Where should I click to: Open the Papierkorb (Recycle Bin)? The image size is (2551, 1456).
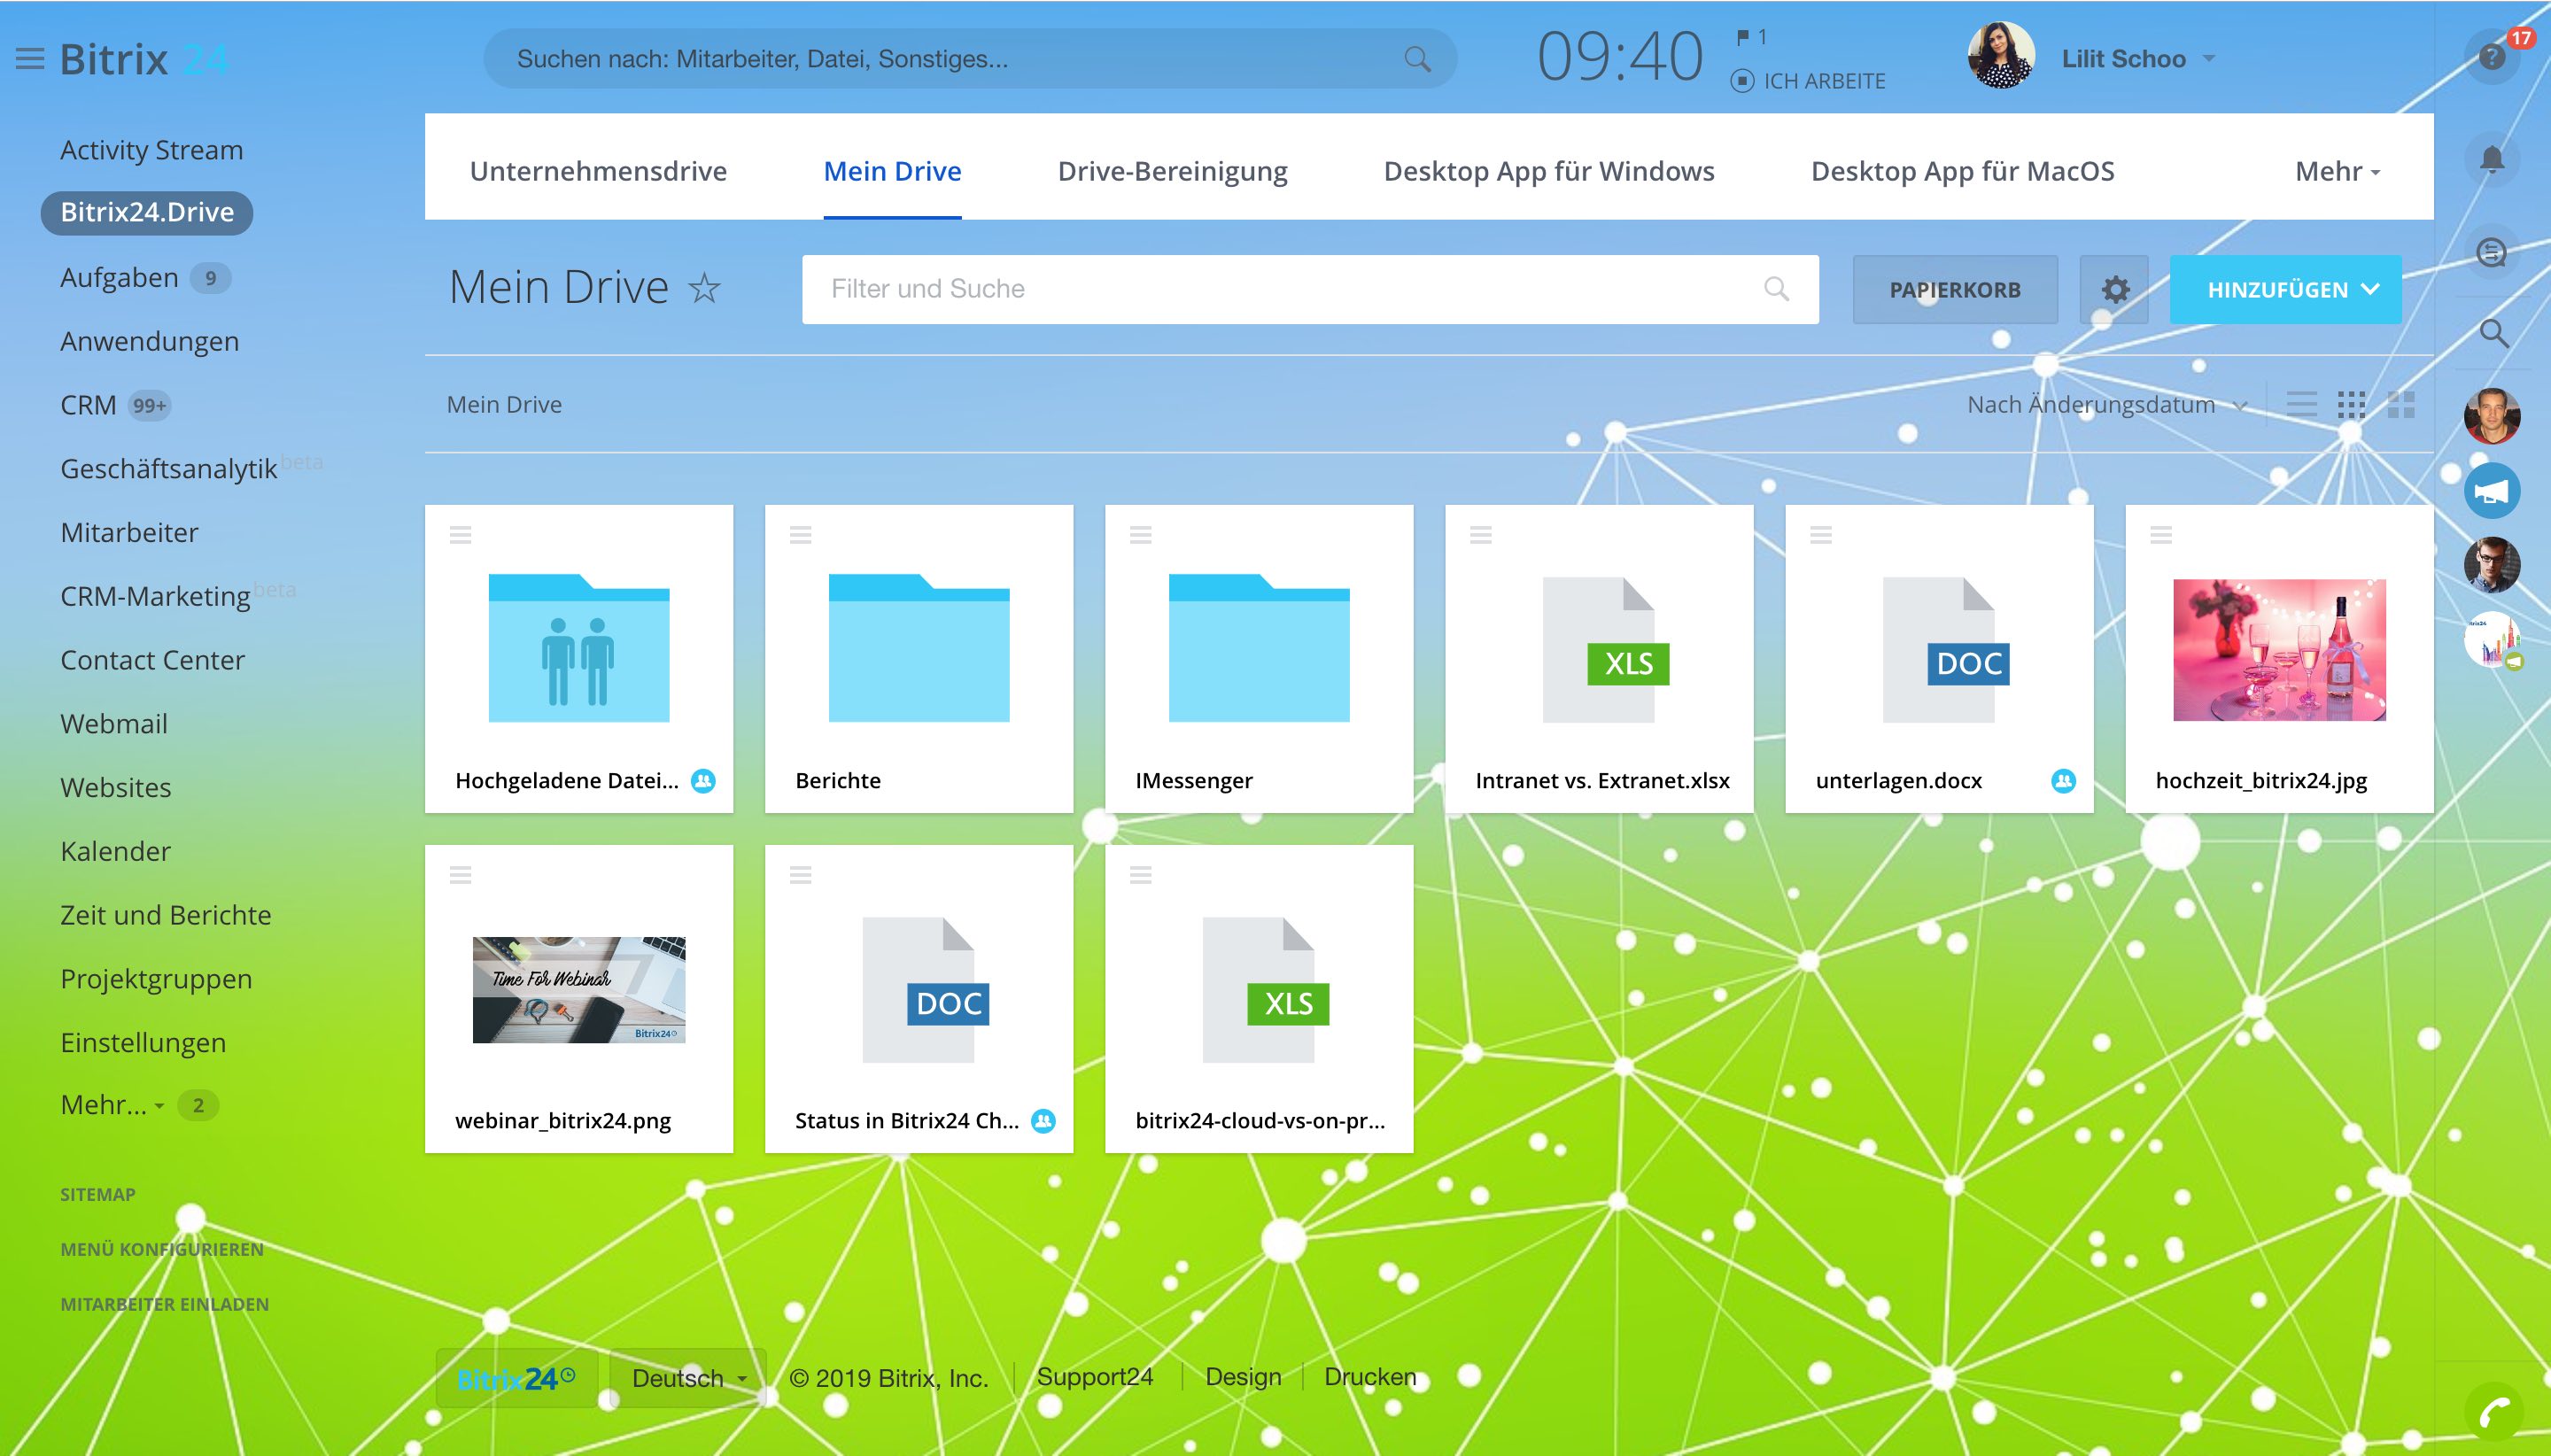pyautogui.click(x=1953, y=289)
